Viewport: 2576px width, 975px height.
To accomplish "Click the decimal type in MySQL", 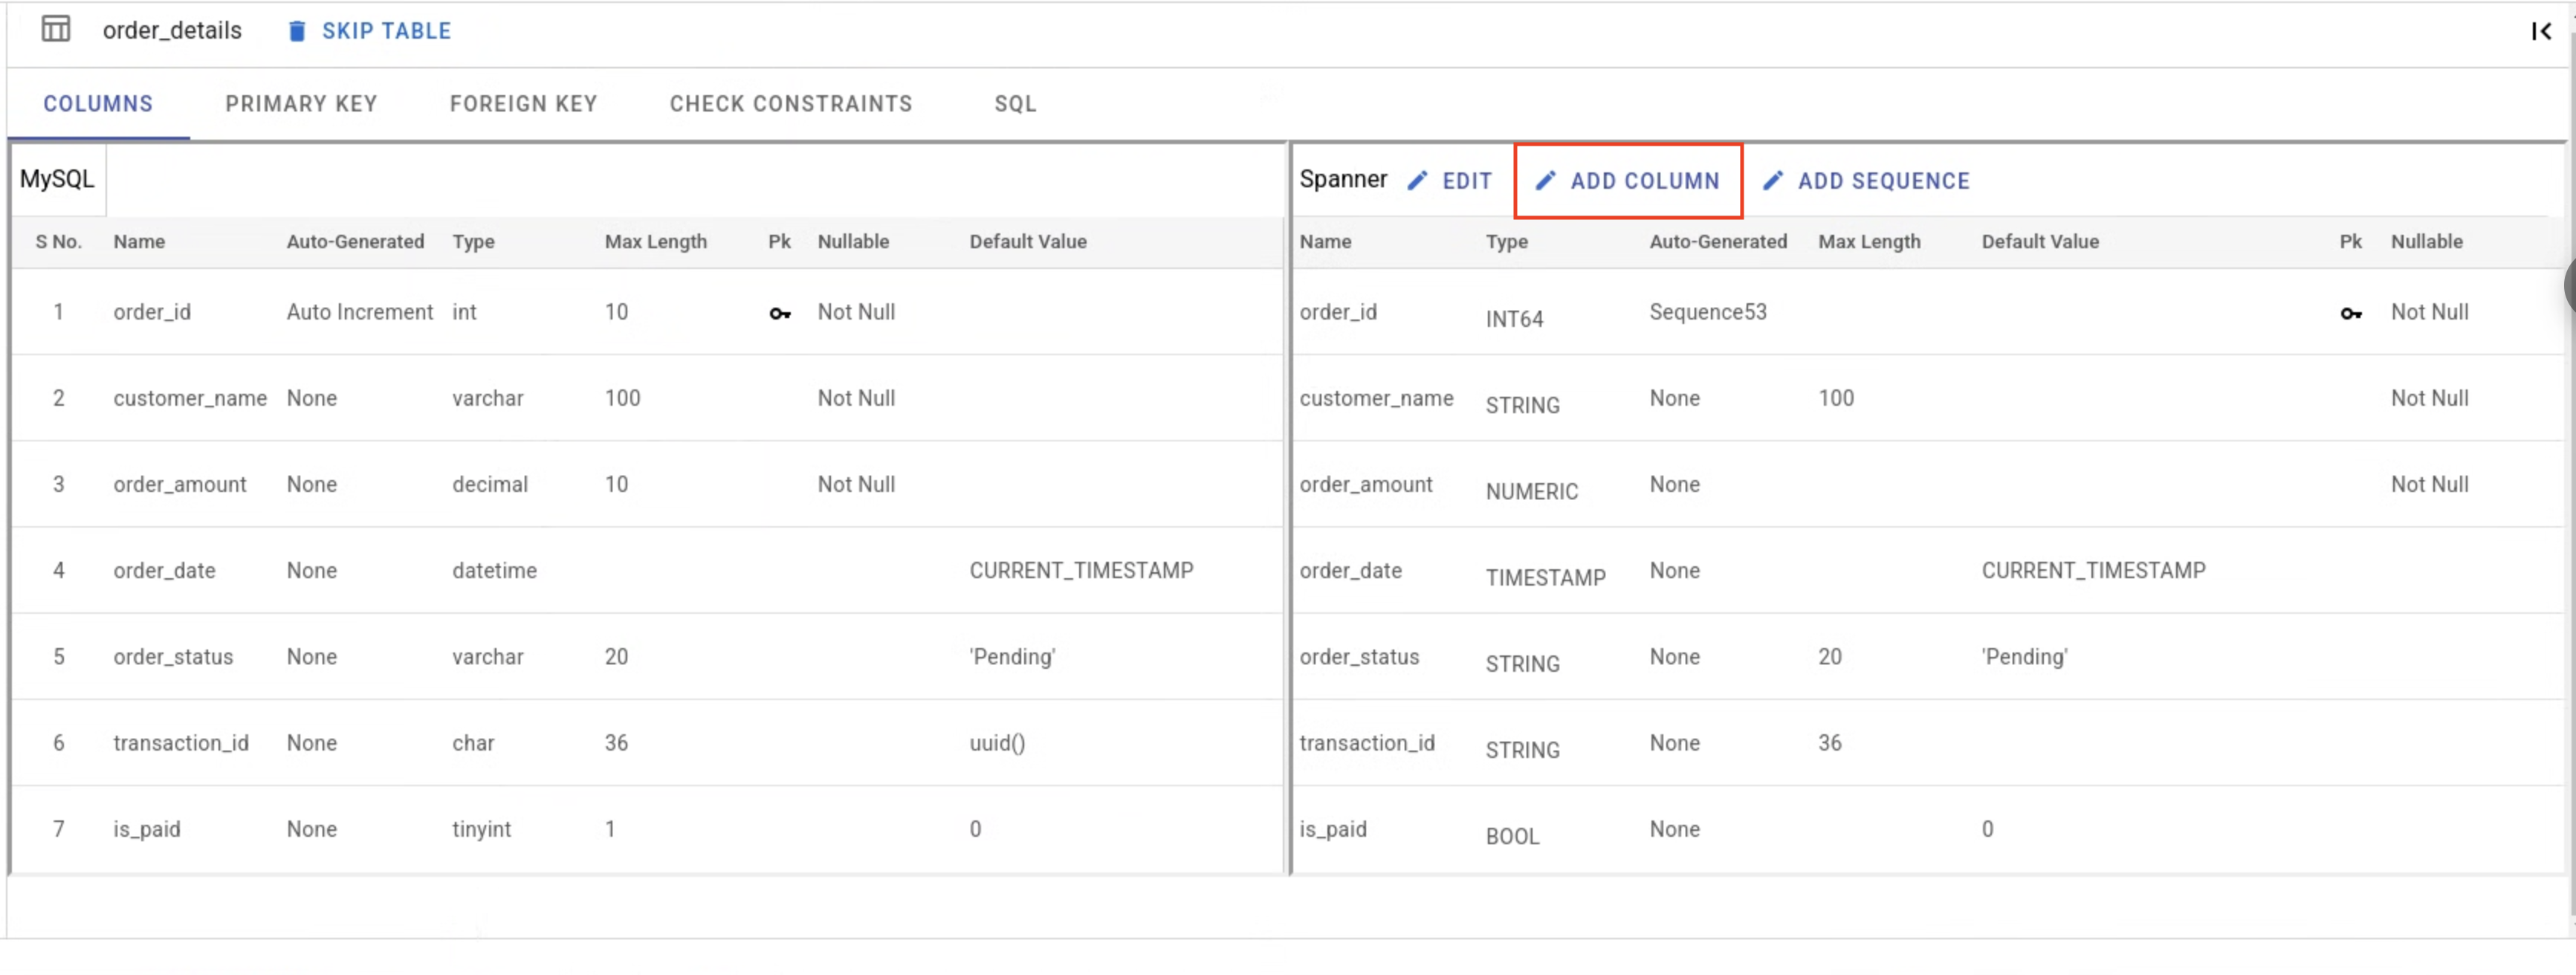I will 490,484.
